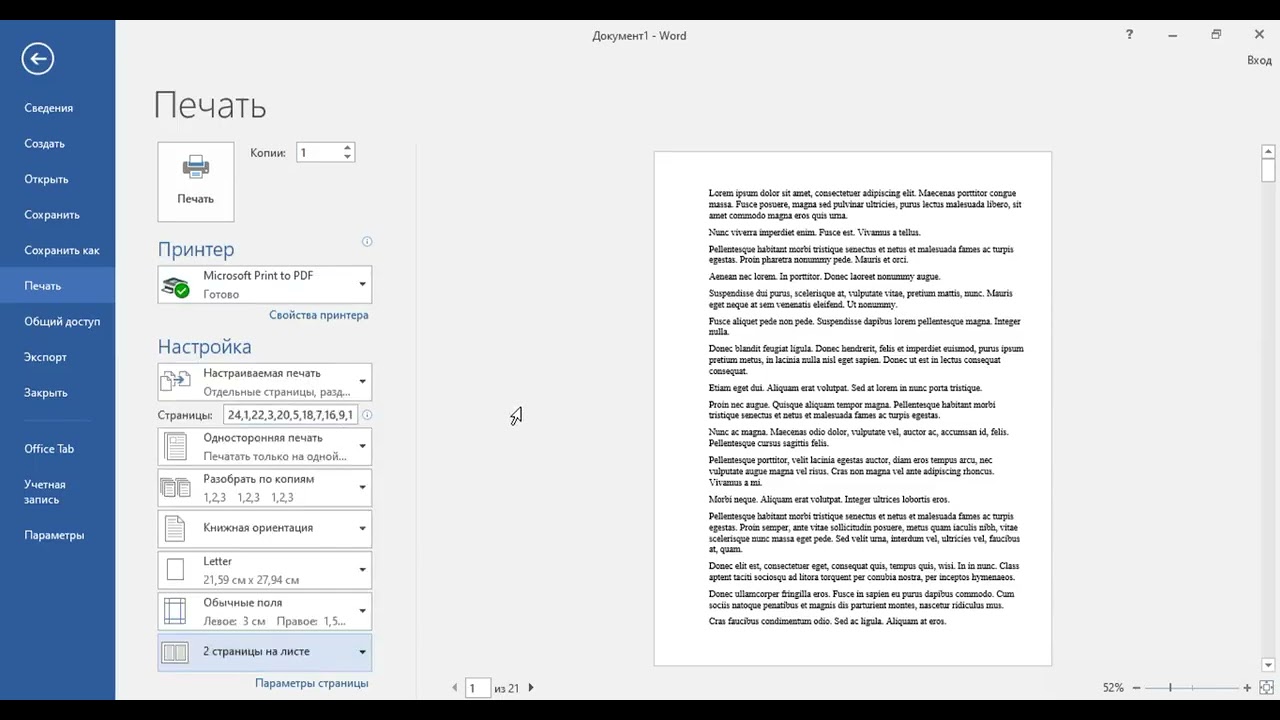Click Вход sign-in link
Screen dimensions: 1280x720
tap(1259, 61)
